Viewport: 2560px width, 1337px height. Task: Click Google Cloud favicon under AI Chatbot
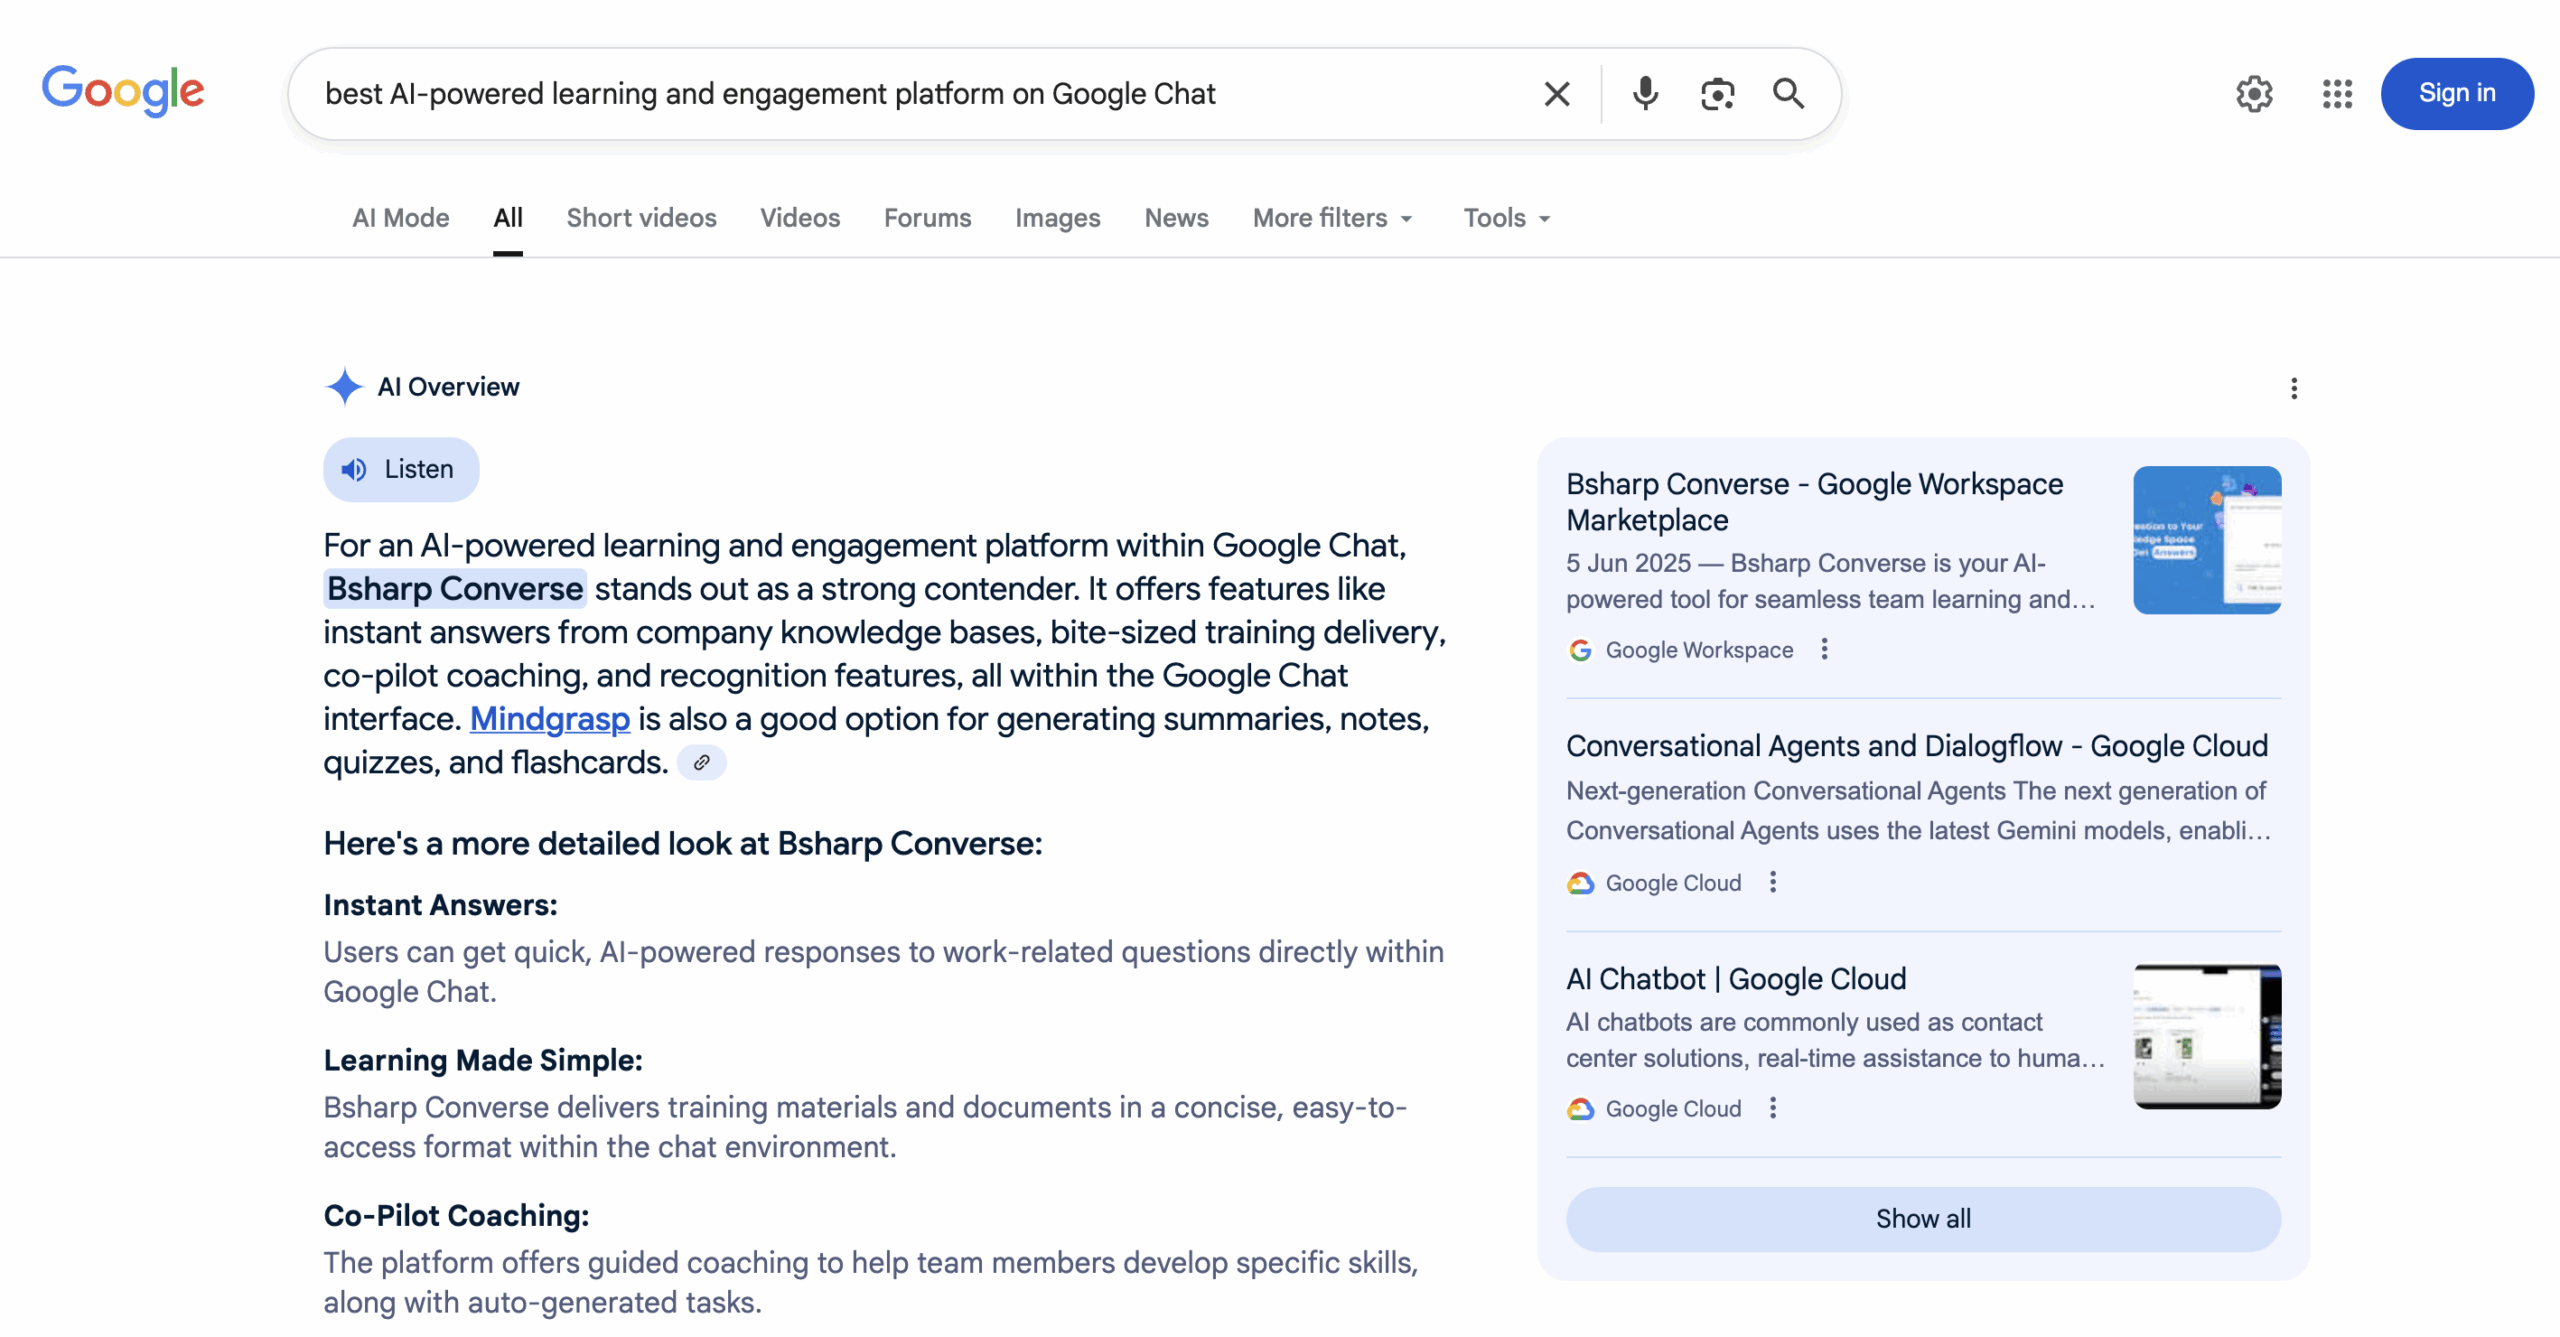pos(1580,1109)
